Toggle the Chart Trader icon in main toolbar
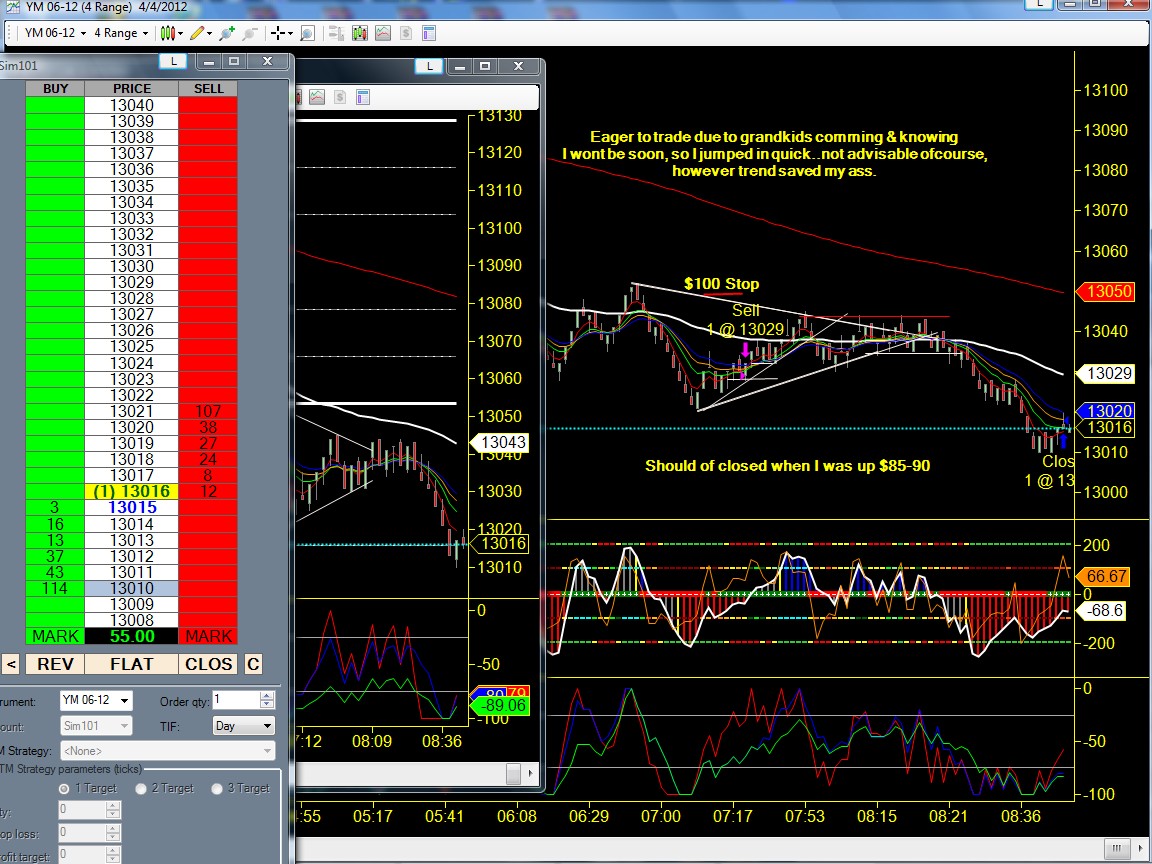Screen dimensions: 1152x864 point(336,33)
